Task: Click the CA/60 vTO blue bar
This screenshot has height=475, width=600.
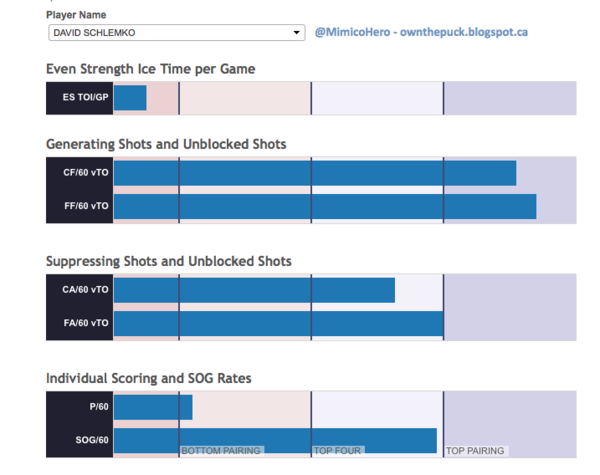Action: click(254, 290)
